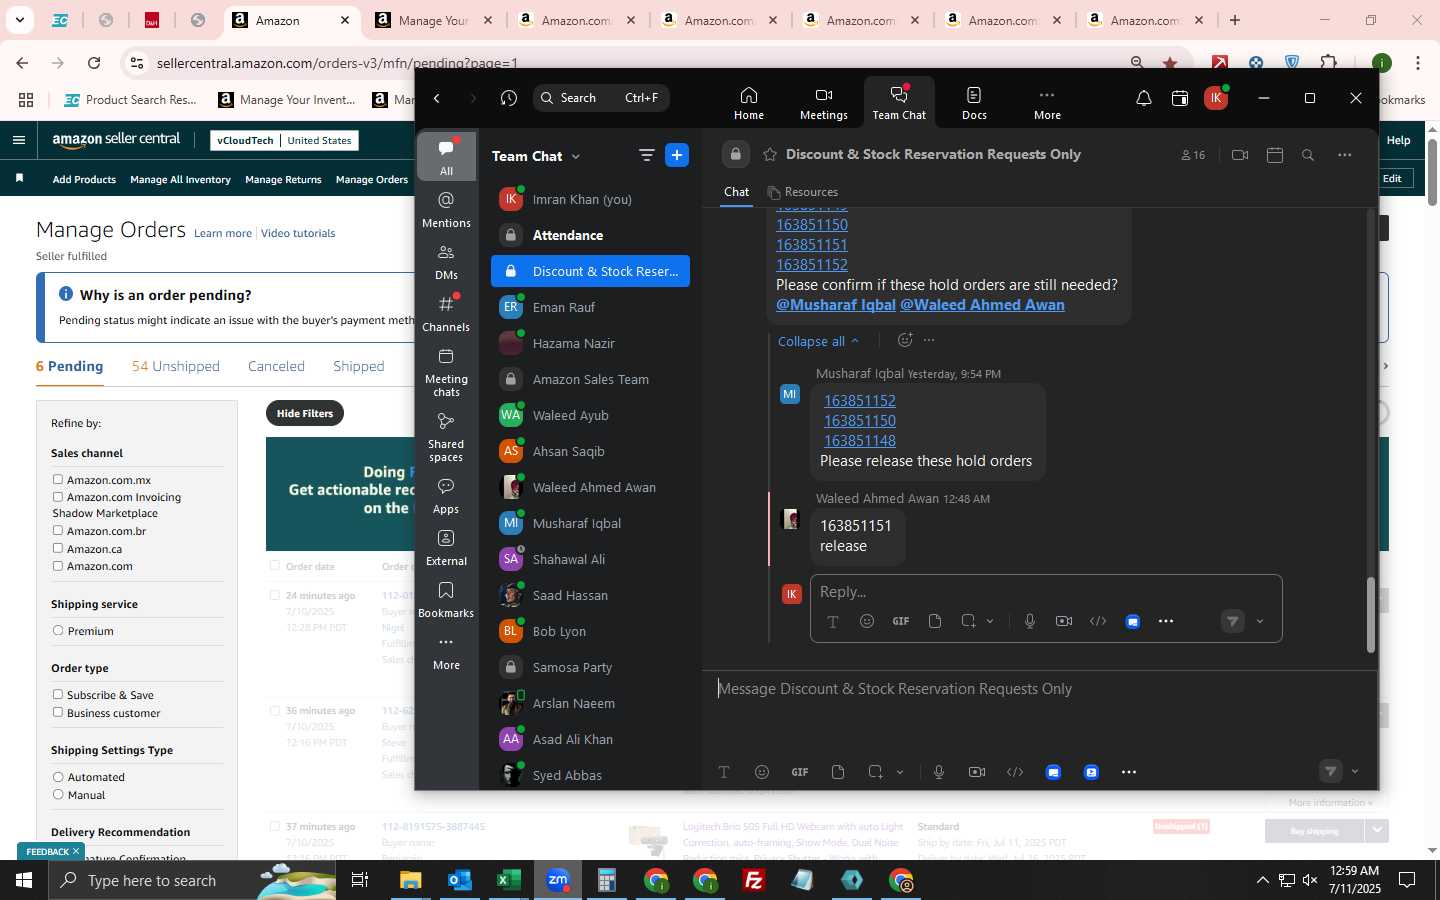
Task: Open Chrome tab search dropdown arrow
Action: 19,20
